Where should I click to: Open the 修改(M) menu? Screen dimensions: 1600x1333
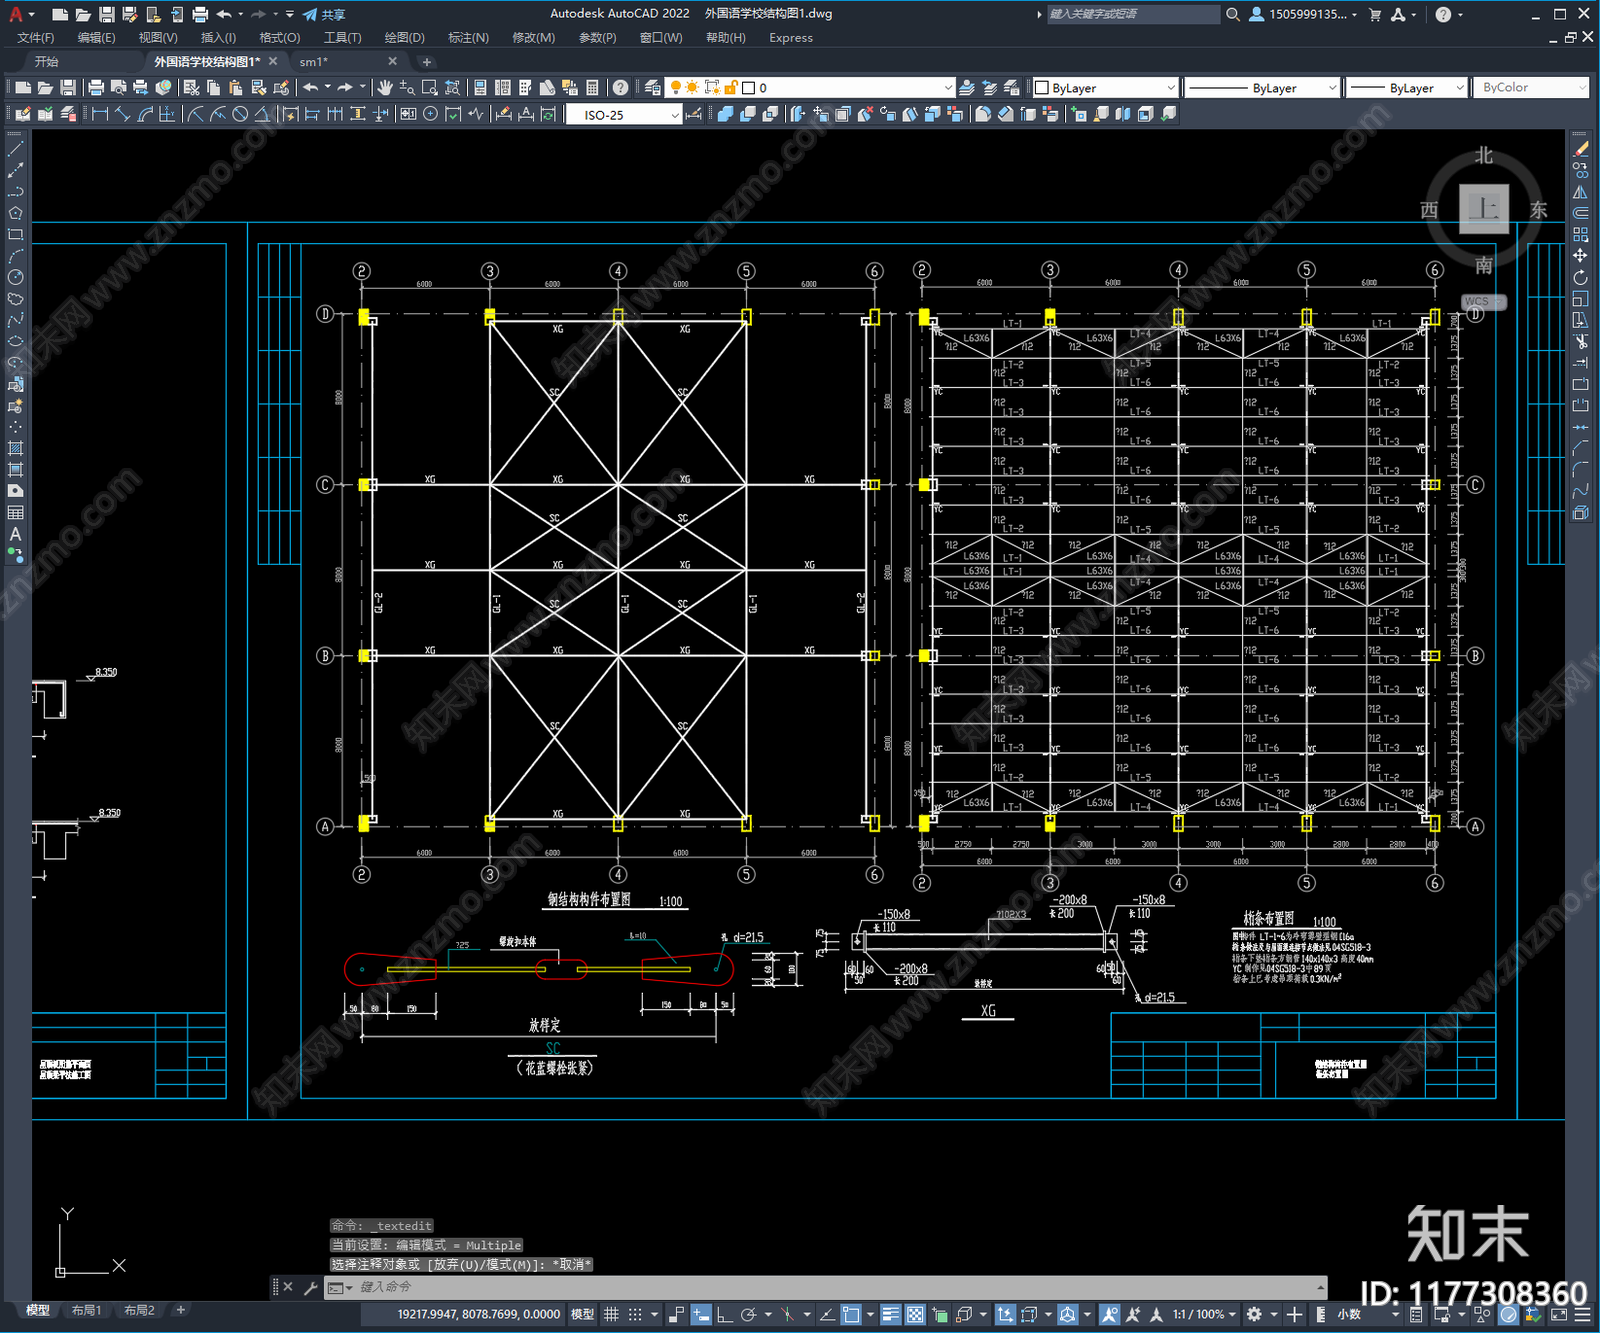[x=533, y=38]
